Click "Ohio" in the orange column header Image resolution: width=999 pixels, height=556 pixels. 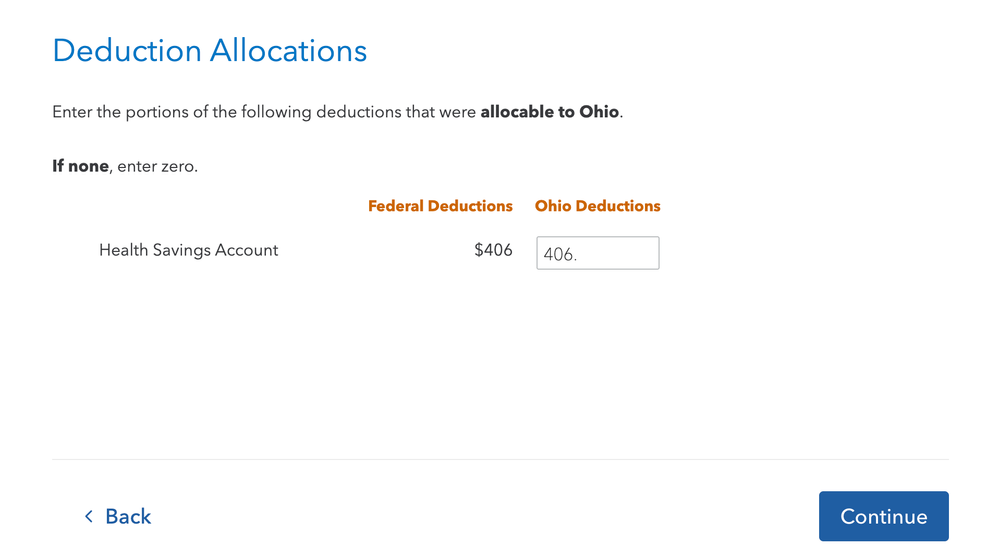[x=553, y=206]
